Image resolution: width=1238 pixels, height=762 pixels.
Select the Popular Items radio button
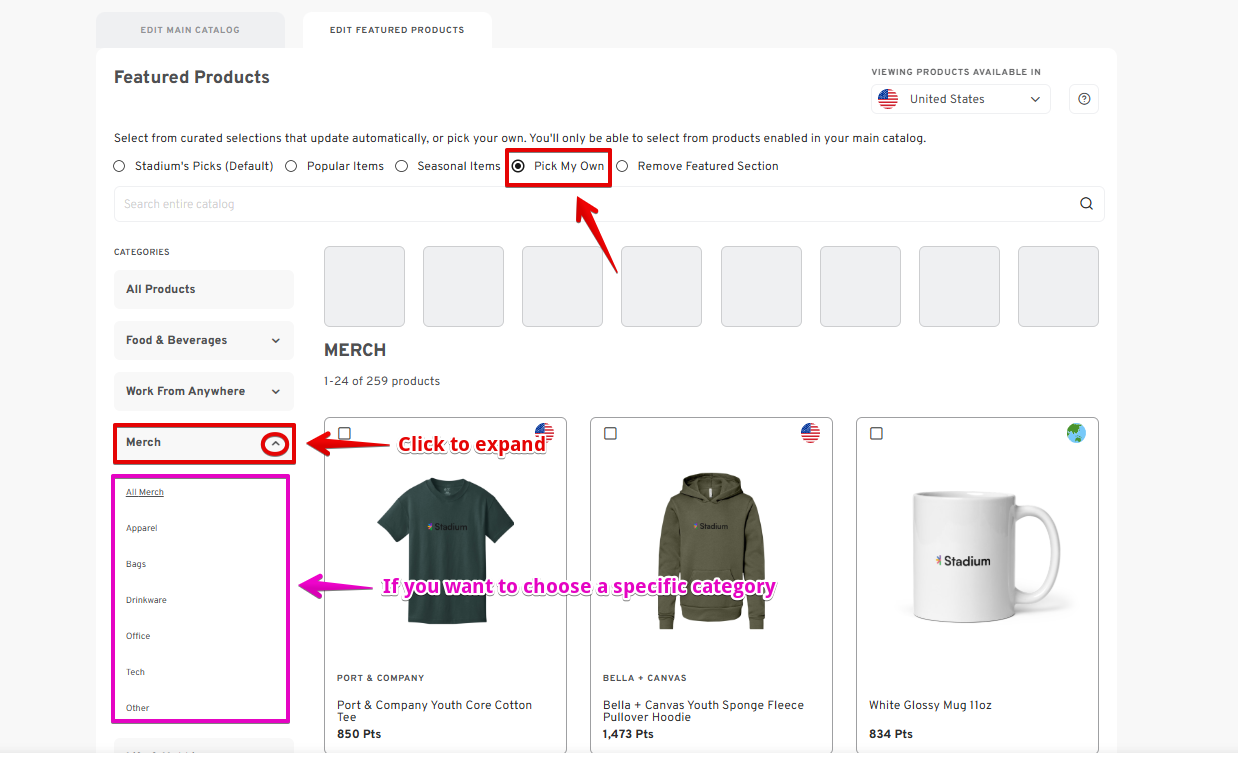point(291,166)
